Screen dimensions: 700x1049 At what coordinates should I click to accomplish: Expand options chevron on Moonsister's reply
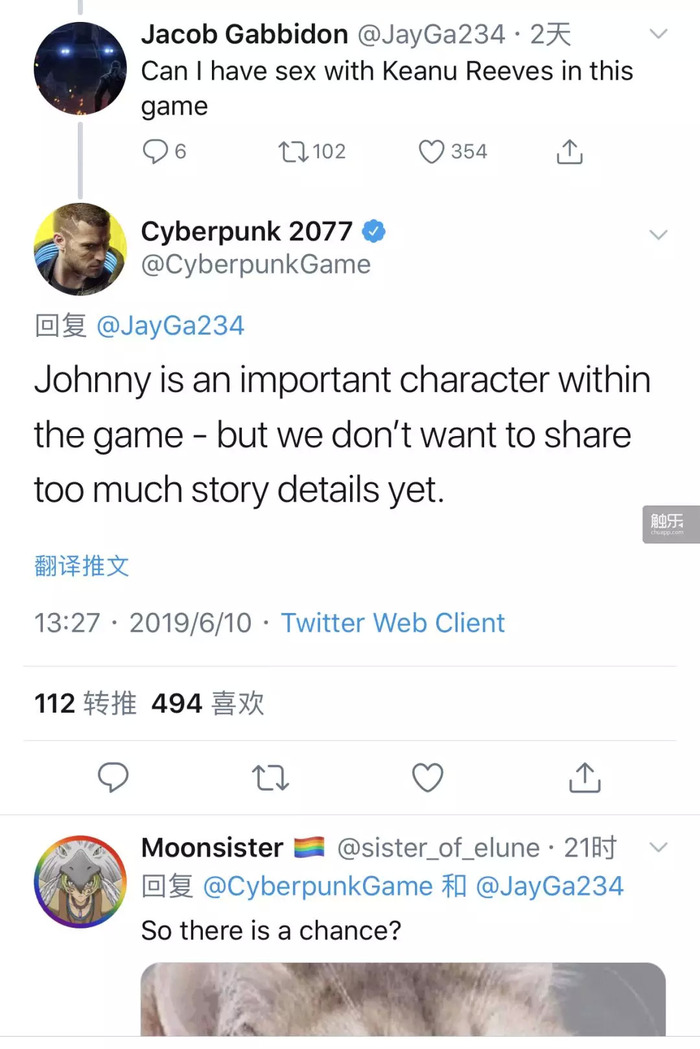[x=659, y=848]
